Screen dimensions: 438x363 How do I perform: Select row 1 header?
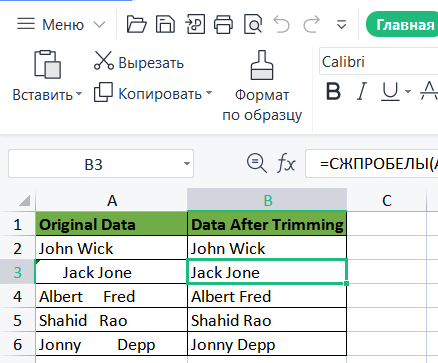click(x=17, y=224)
